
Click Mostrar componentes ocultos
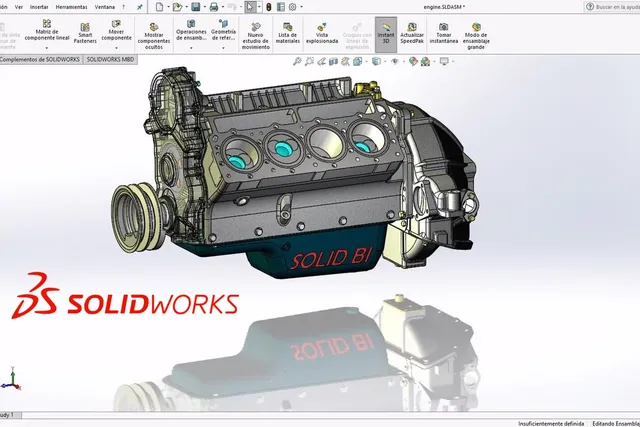point(154,36)
